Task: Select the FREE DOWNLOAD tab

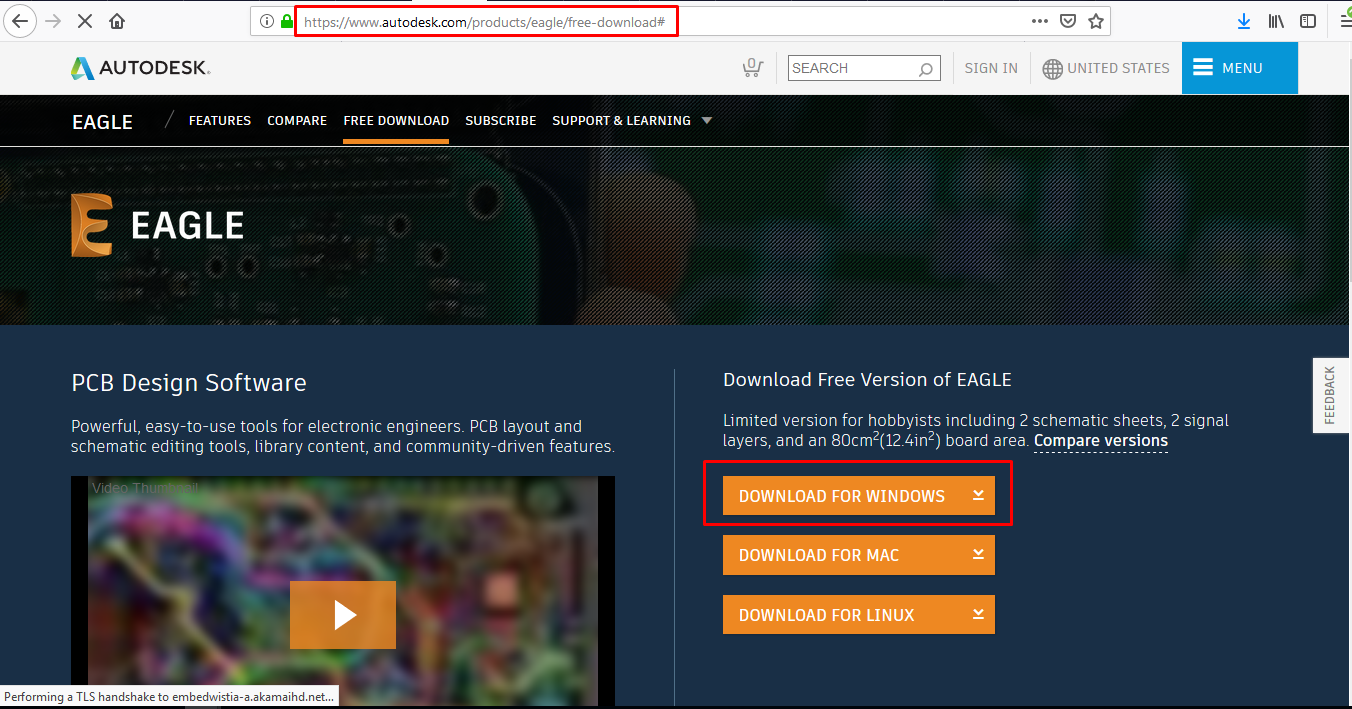Action: 396,120
